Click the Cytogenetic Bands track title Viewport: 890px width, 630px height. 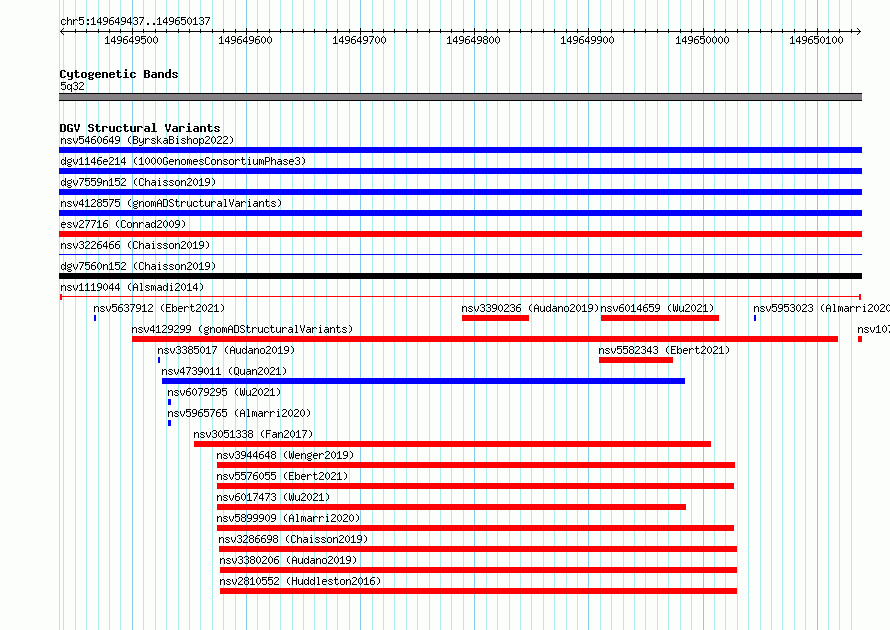119,74
